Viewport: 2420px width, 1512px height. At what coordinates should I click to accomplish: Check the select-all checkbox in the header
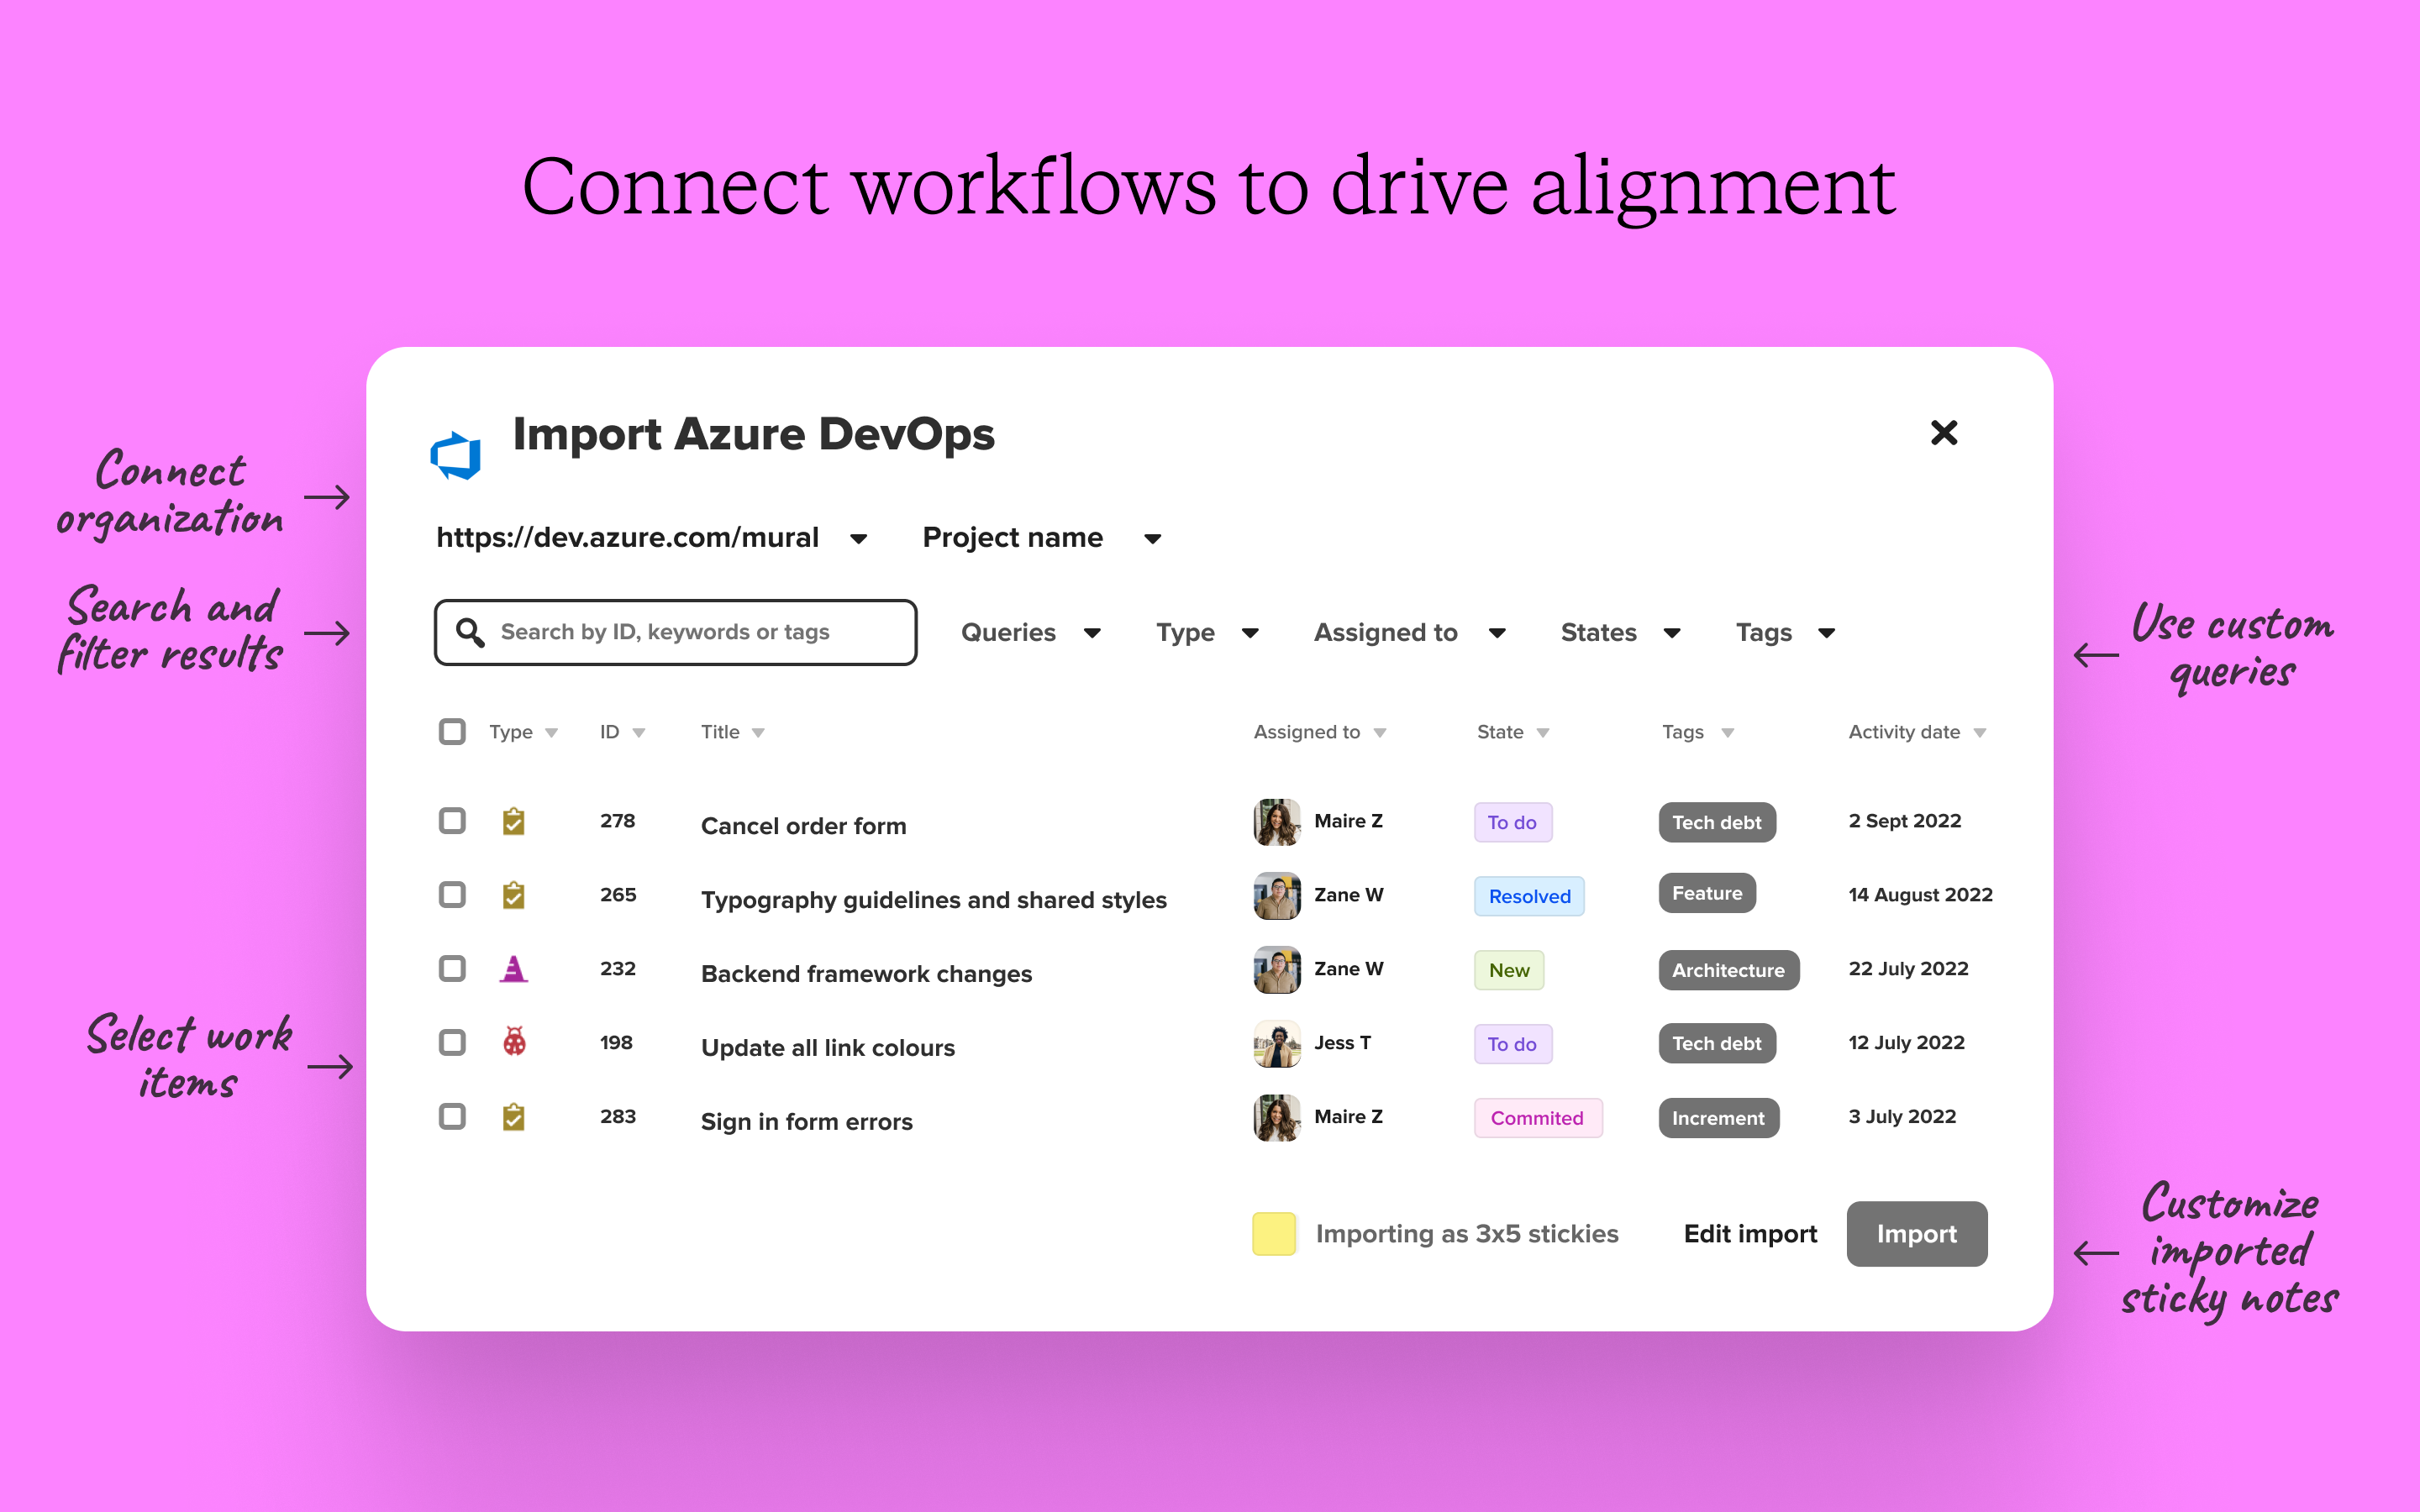click(x=451, y=731)
